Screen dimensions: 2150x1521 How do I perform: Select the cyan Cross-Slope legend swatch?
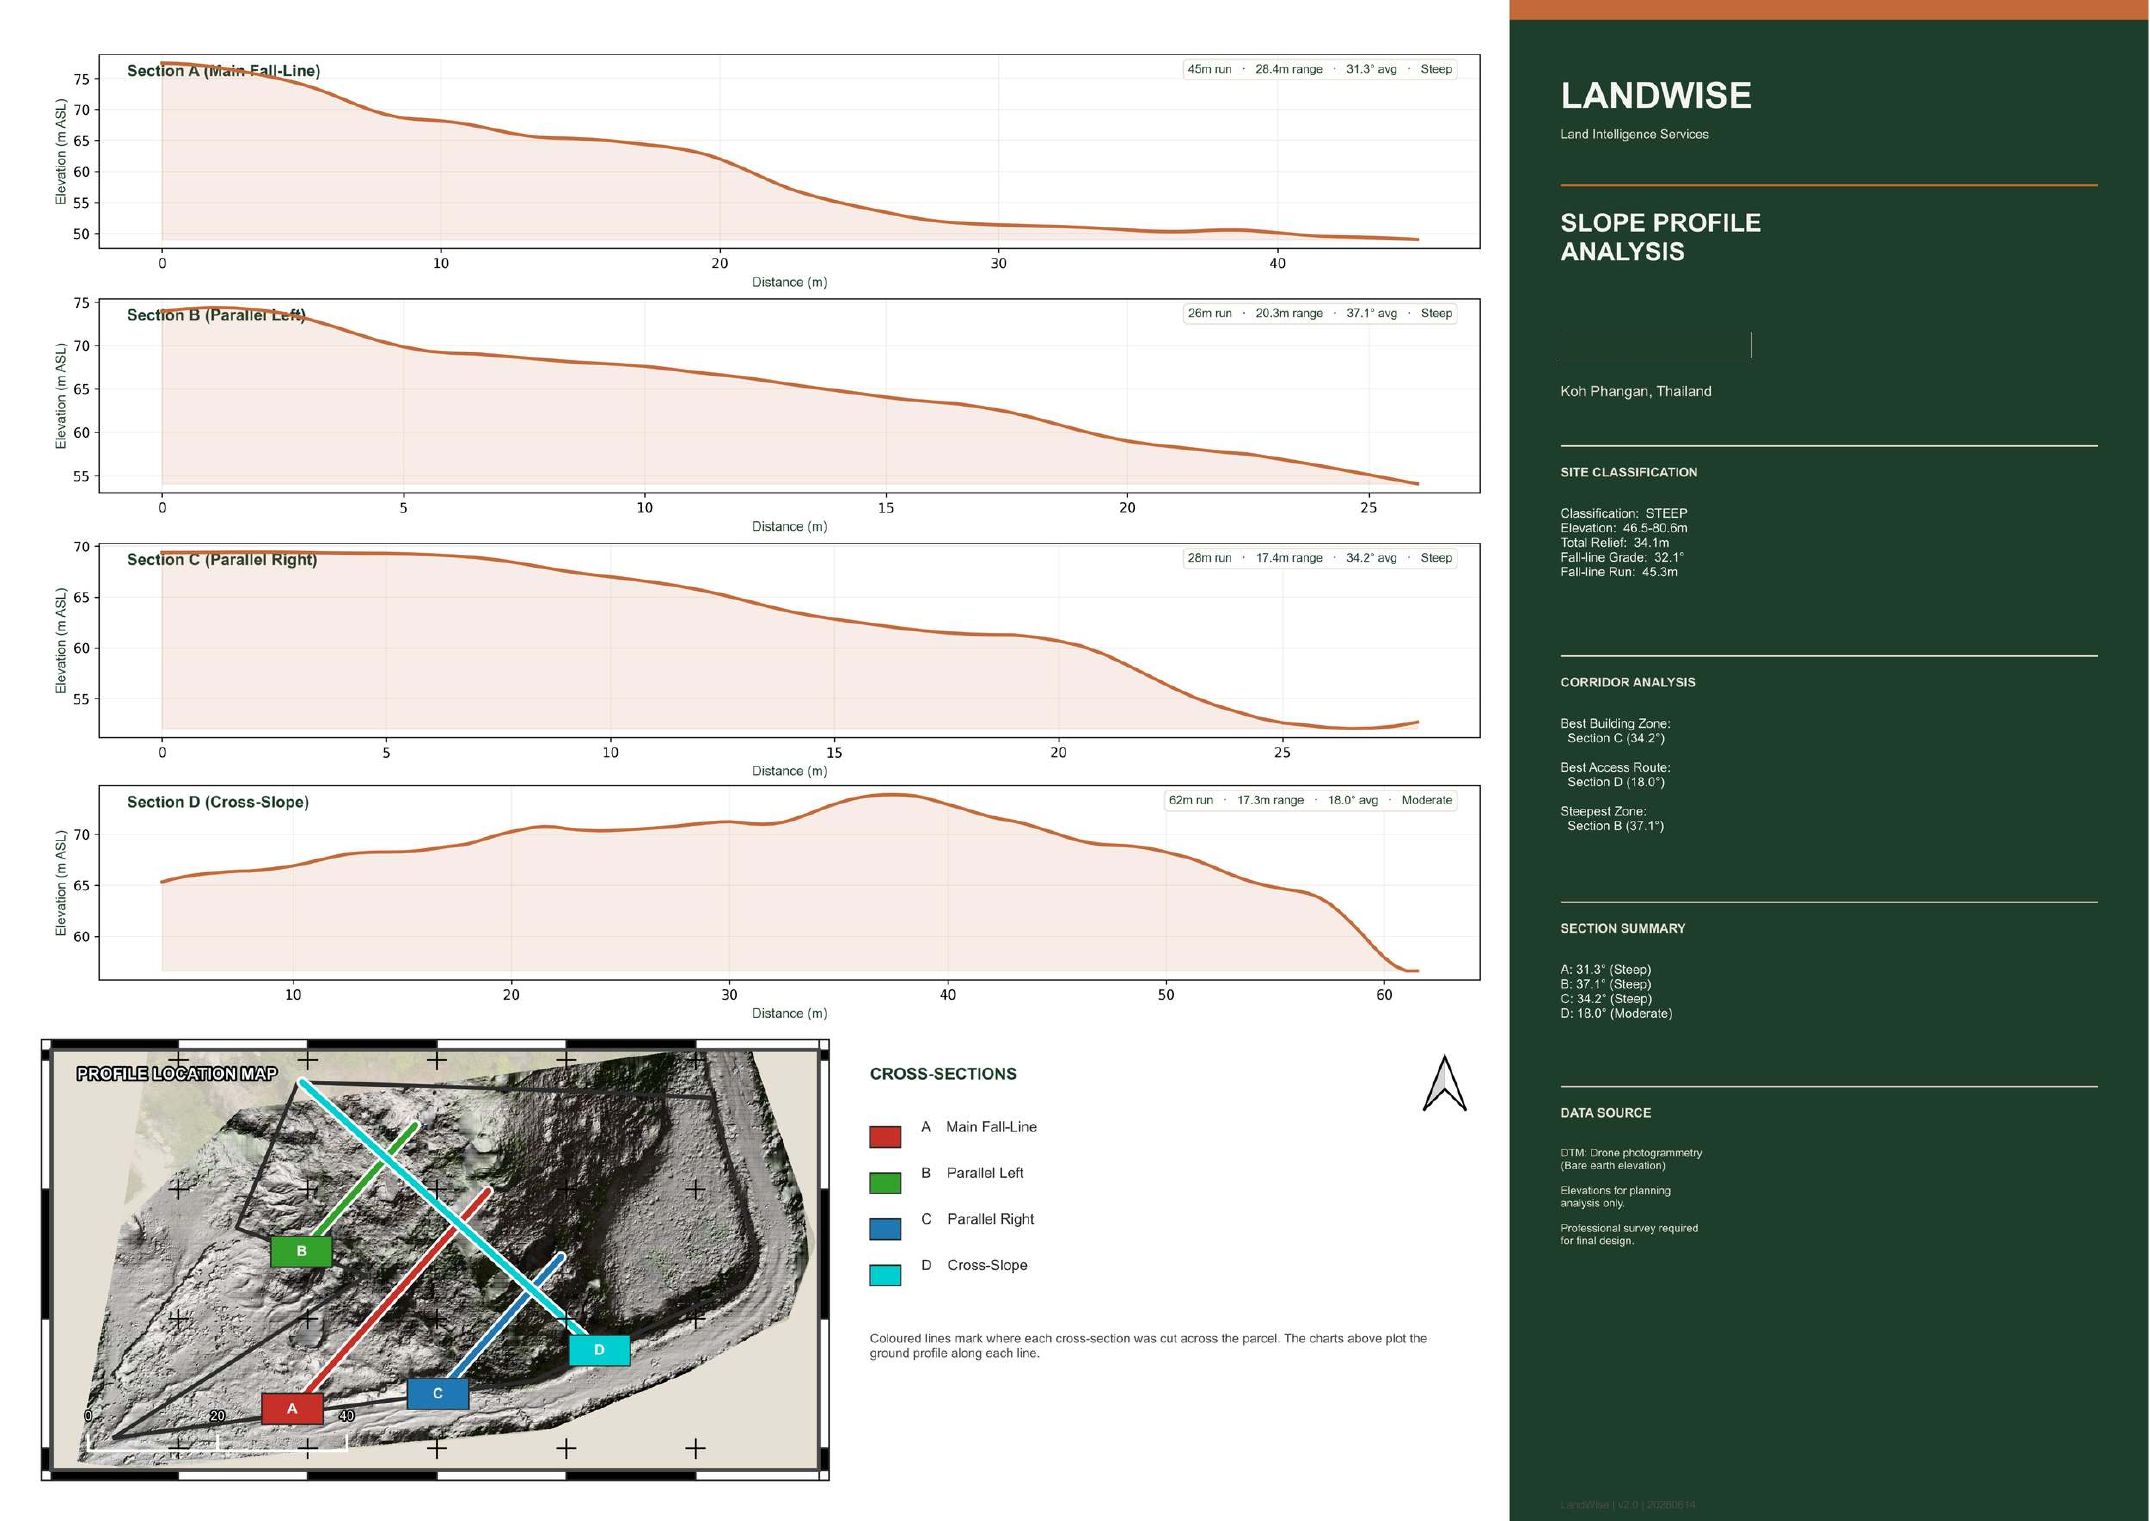pyautogui.click(x=885, y=1274)
